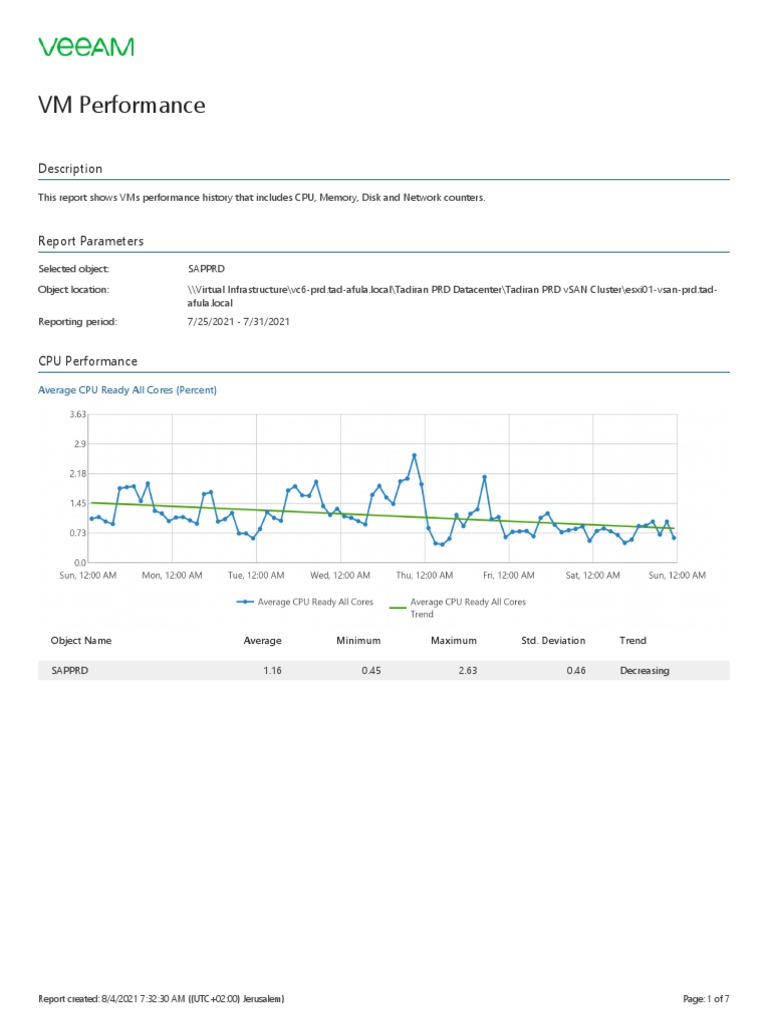This screenshot has width=768, height=1024.
Task: Click the Average column header
Action: pos(263,641)
